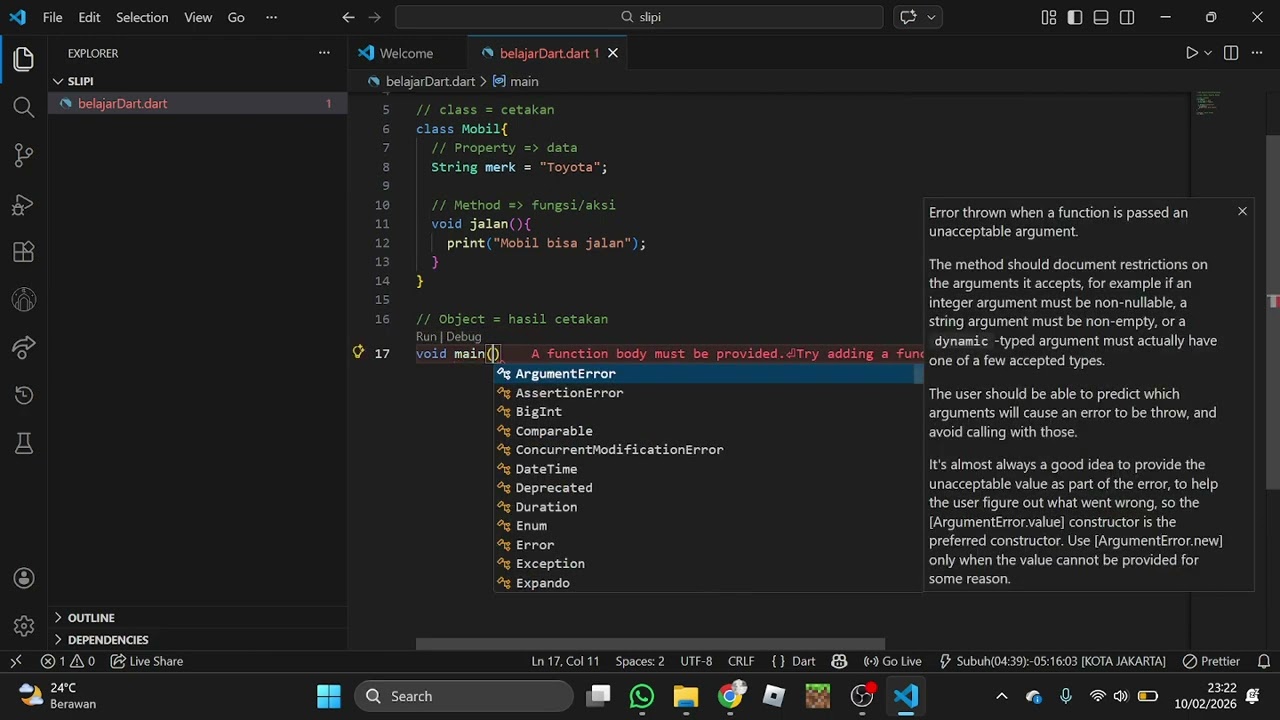Image resolution: width=1280 pixels, height=720 pixels.
Task: Open the Explorer view in activity bar
Action: (x=24, y=59)
